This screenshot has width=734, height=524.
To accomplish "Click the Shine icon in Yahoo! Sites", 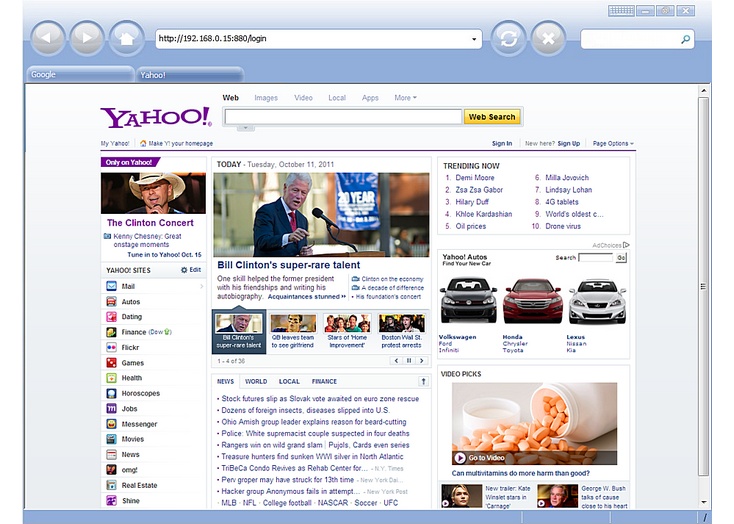I will click(x=111, y=501).
